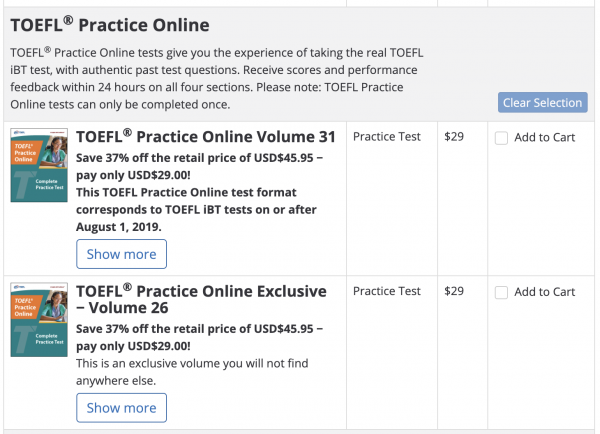This screenshot has width=600, height=434.
Task: Open the Volume 31 book cover thumbnail
Action: point(39,166)
